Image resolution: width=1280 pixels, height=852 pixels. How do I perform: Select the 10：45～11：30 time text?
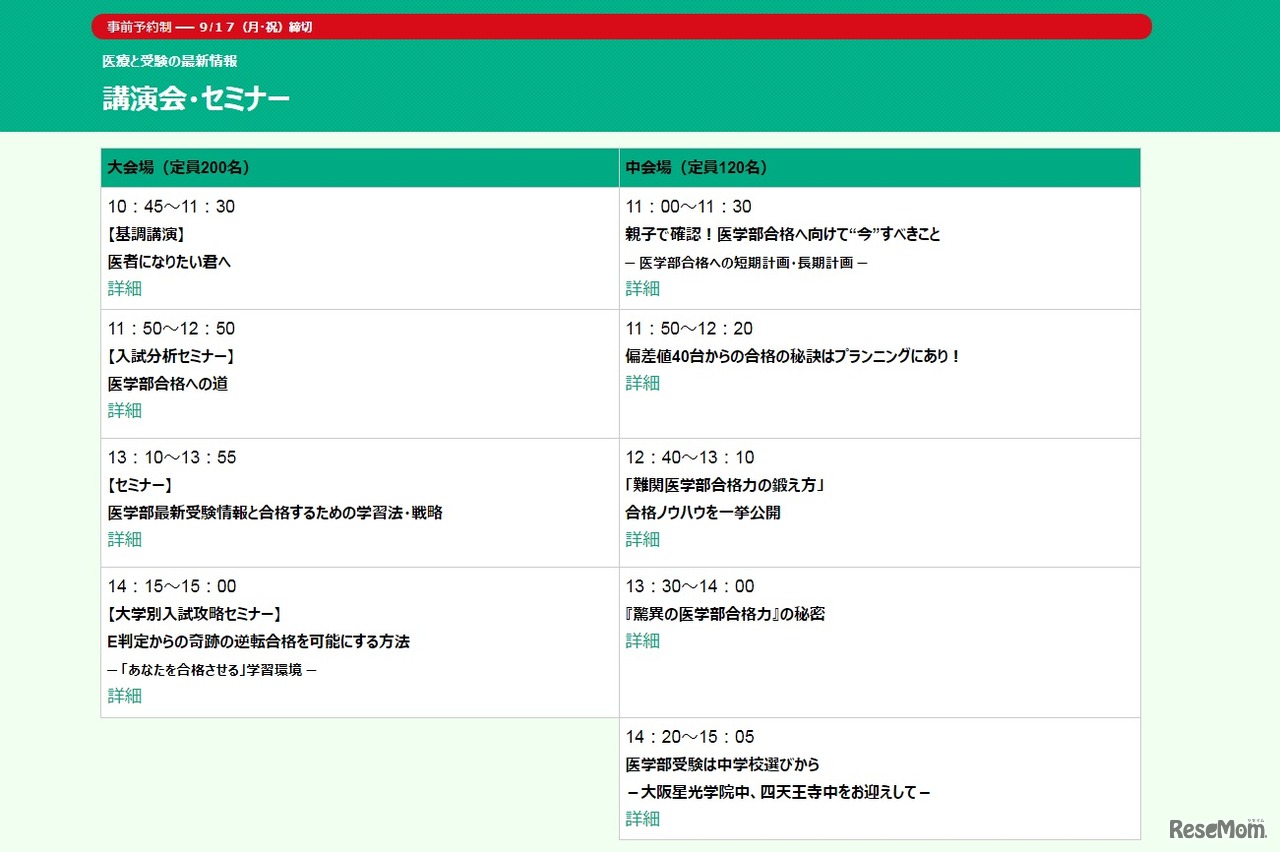(x=172, y=207)
